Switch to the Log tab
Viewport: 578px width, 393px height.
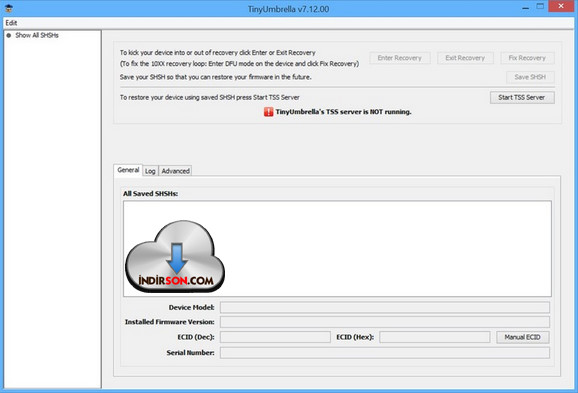coord(150,171)
